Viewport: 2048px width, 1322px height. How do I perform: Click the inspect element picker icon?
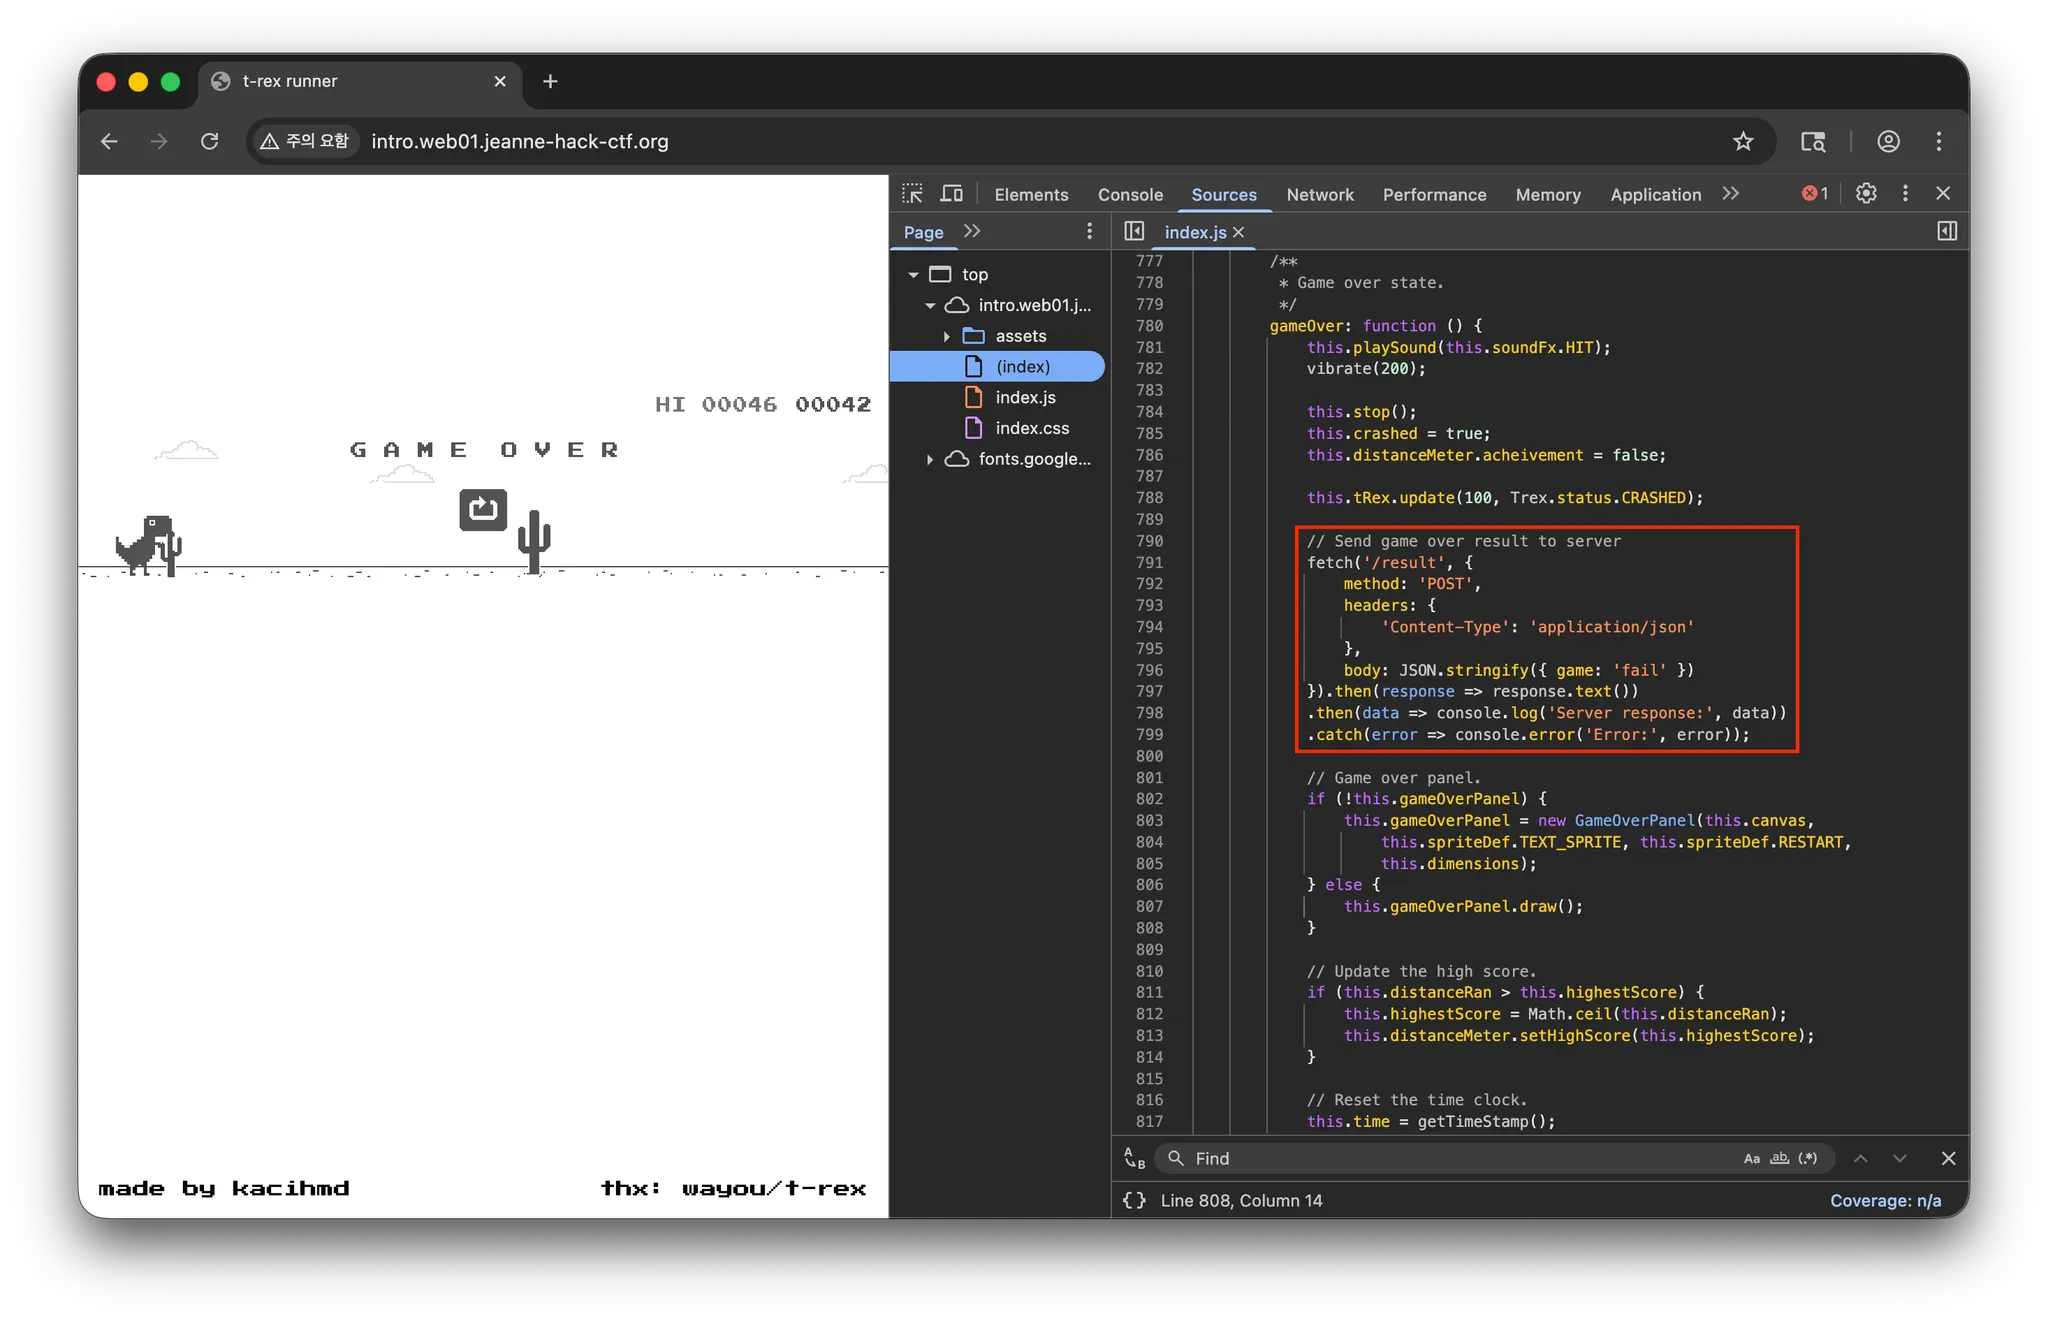tap(912, 194)
